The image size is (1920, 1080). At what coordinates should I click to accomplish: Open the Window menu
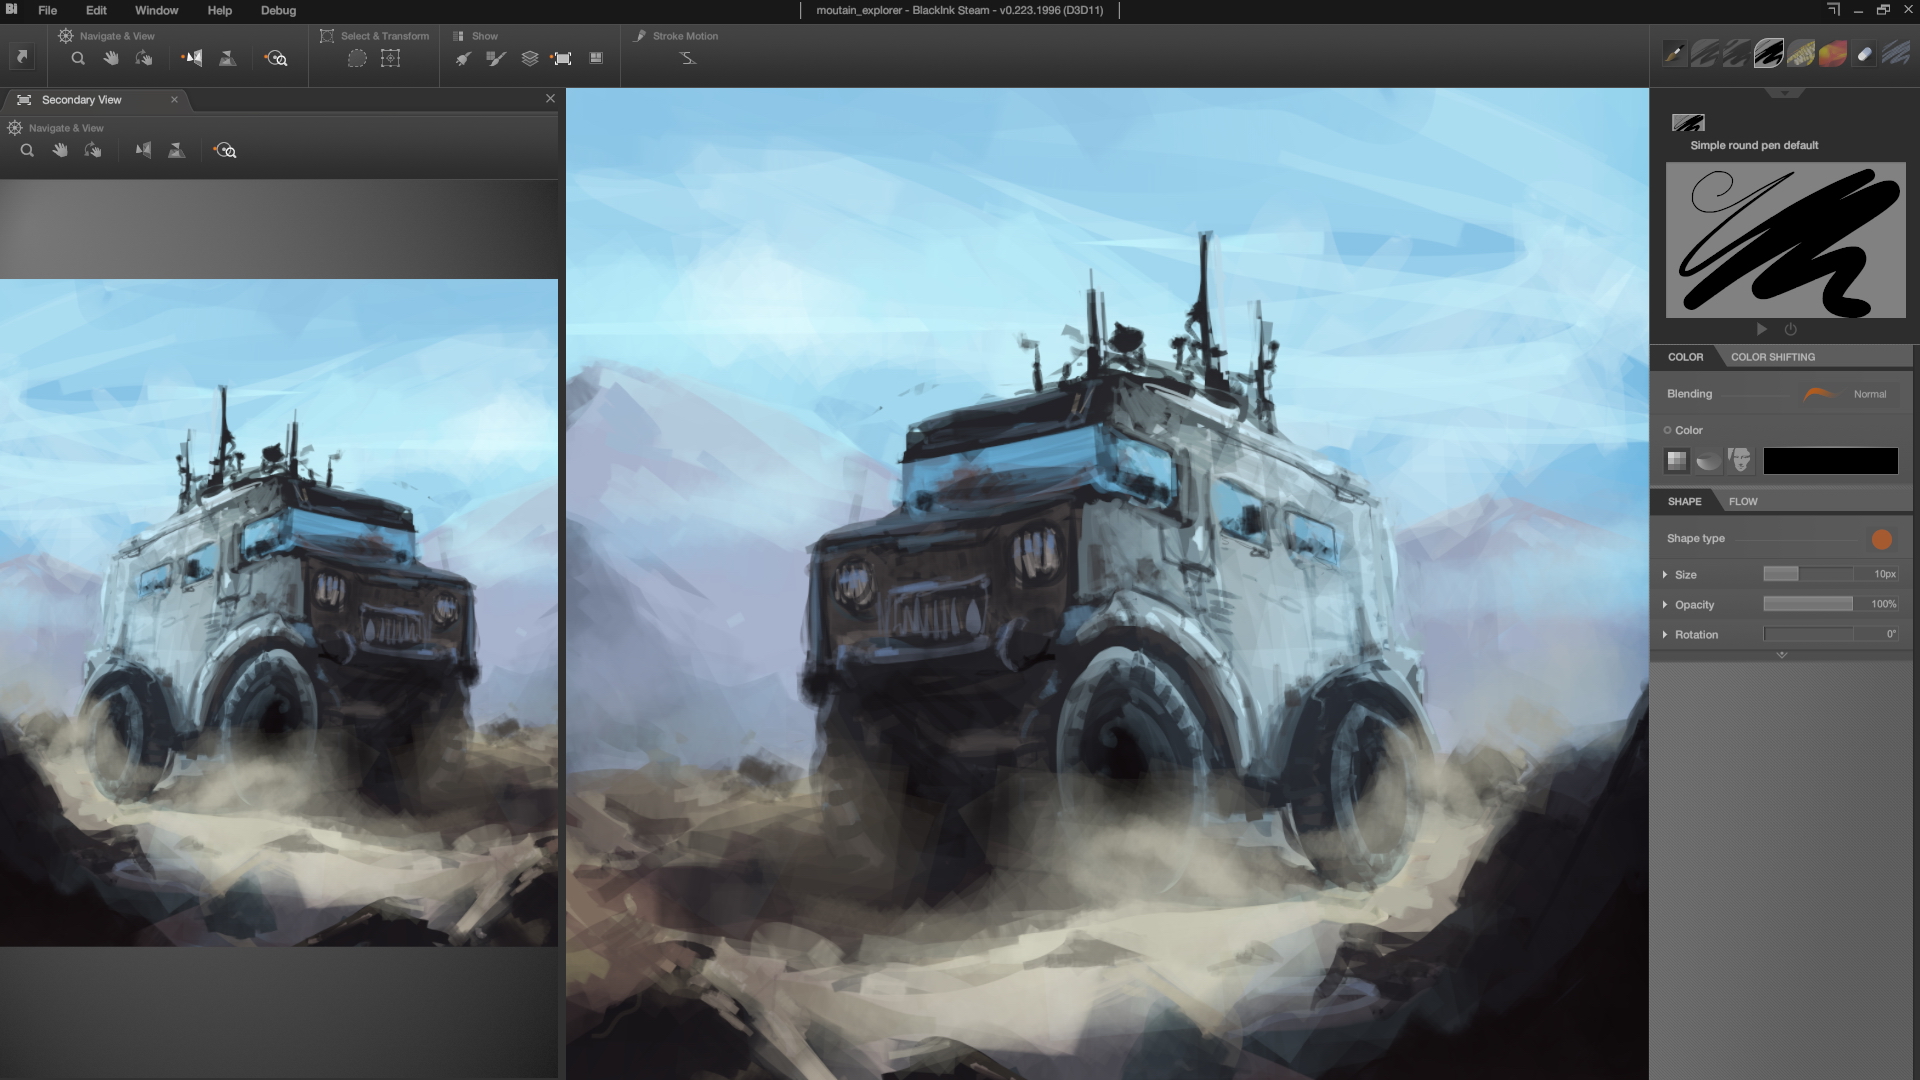tap(157, 10)
